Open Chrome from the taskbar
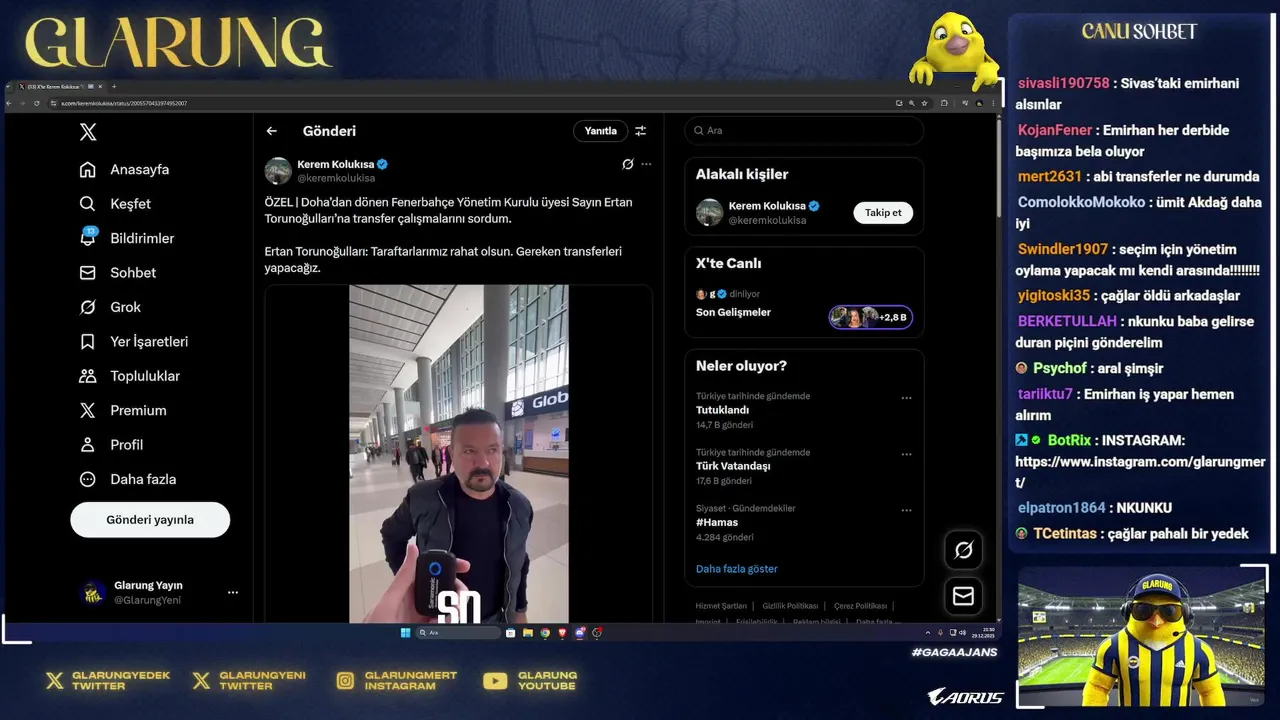The width and height of the screenshot is (1280, 720). click(x=545, y=632)
